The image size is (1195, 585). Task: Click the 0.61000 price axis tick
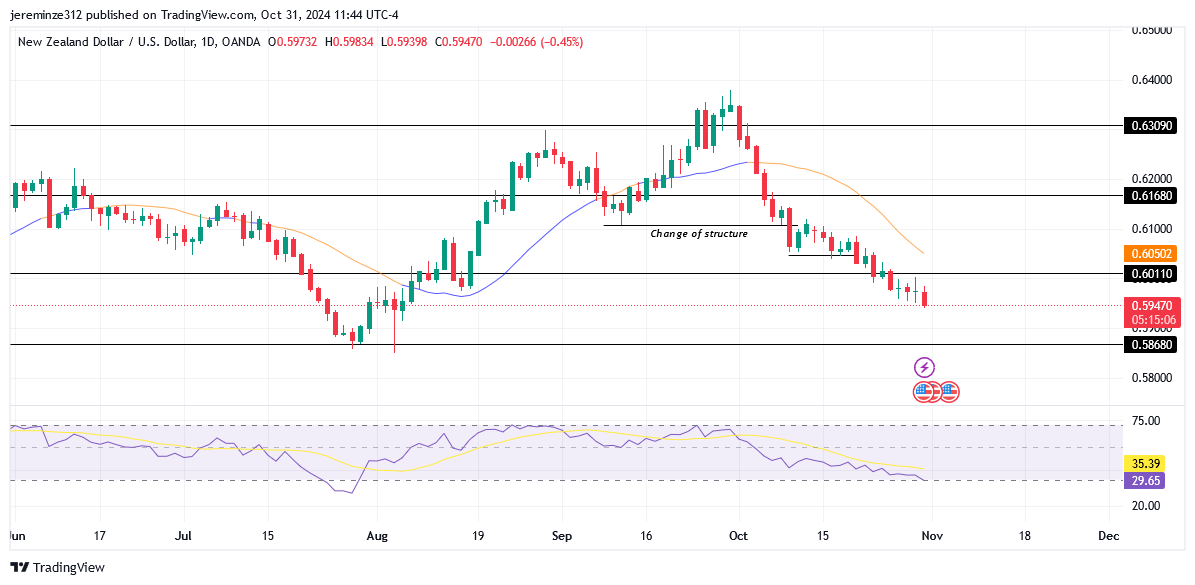(x=1152, y=229)
